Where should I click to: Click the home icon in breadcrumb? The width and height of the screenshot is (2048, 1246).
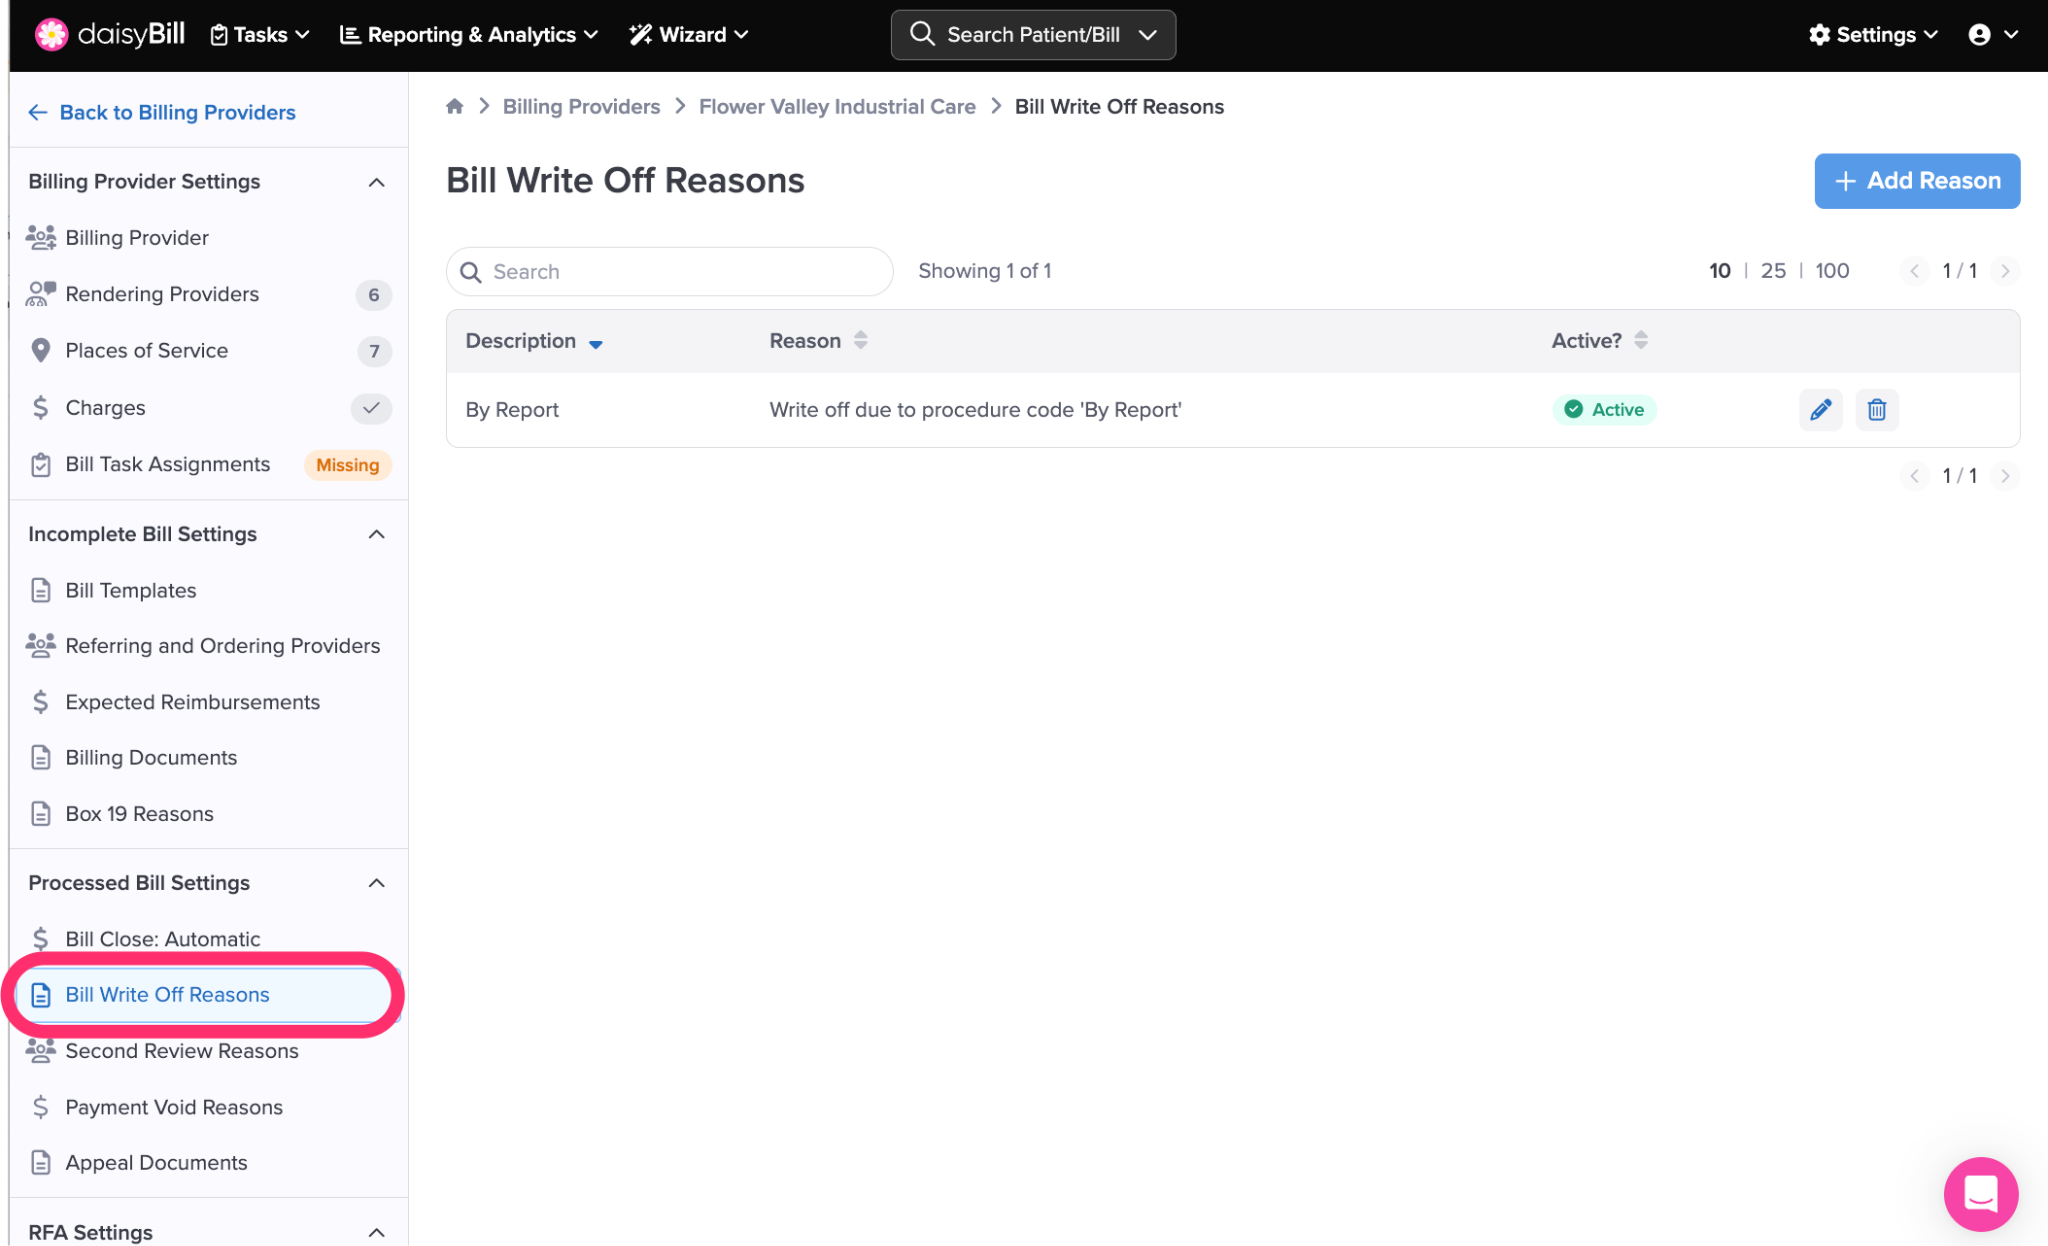point(454,106)
